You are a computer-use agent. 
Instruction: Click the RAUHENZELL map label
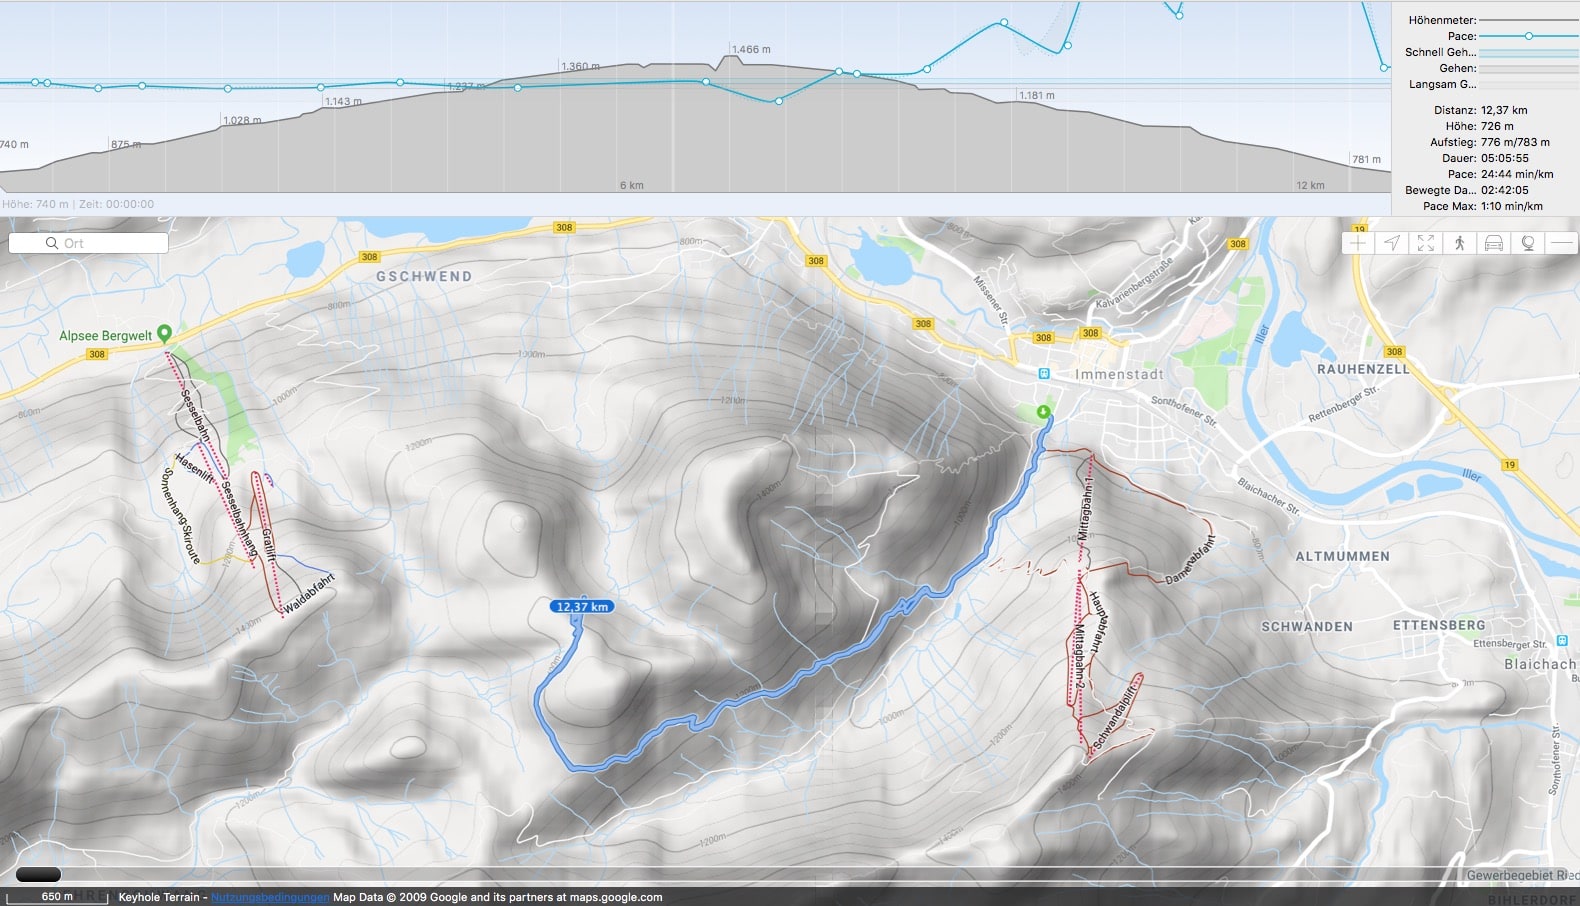1363,369
